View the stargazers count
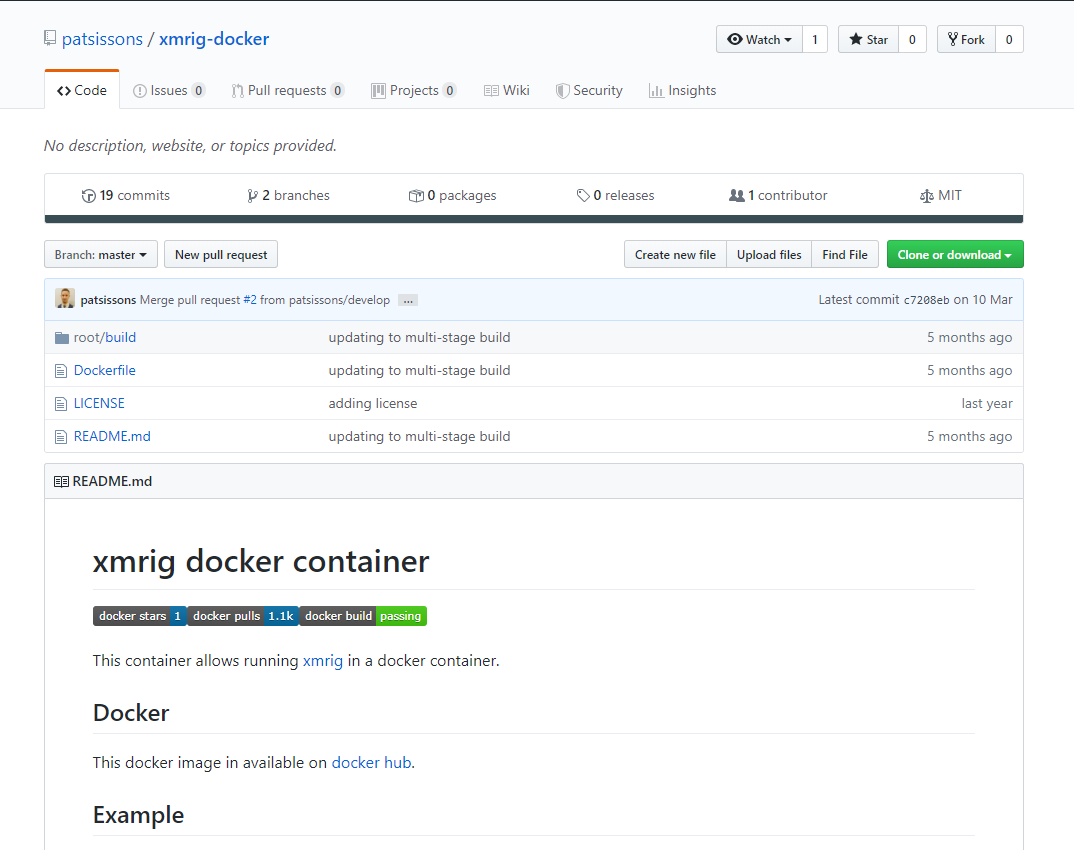Screen dimensions: 1074x850 (x=912, y=40)
